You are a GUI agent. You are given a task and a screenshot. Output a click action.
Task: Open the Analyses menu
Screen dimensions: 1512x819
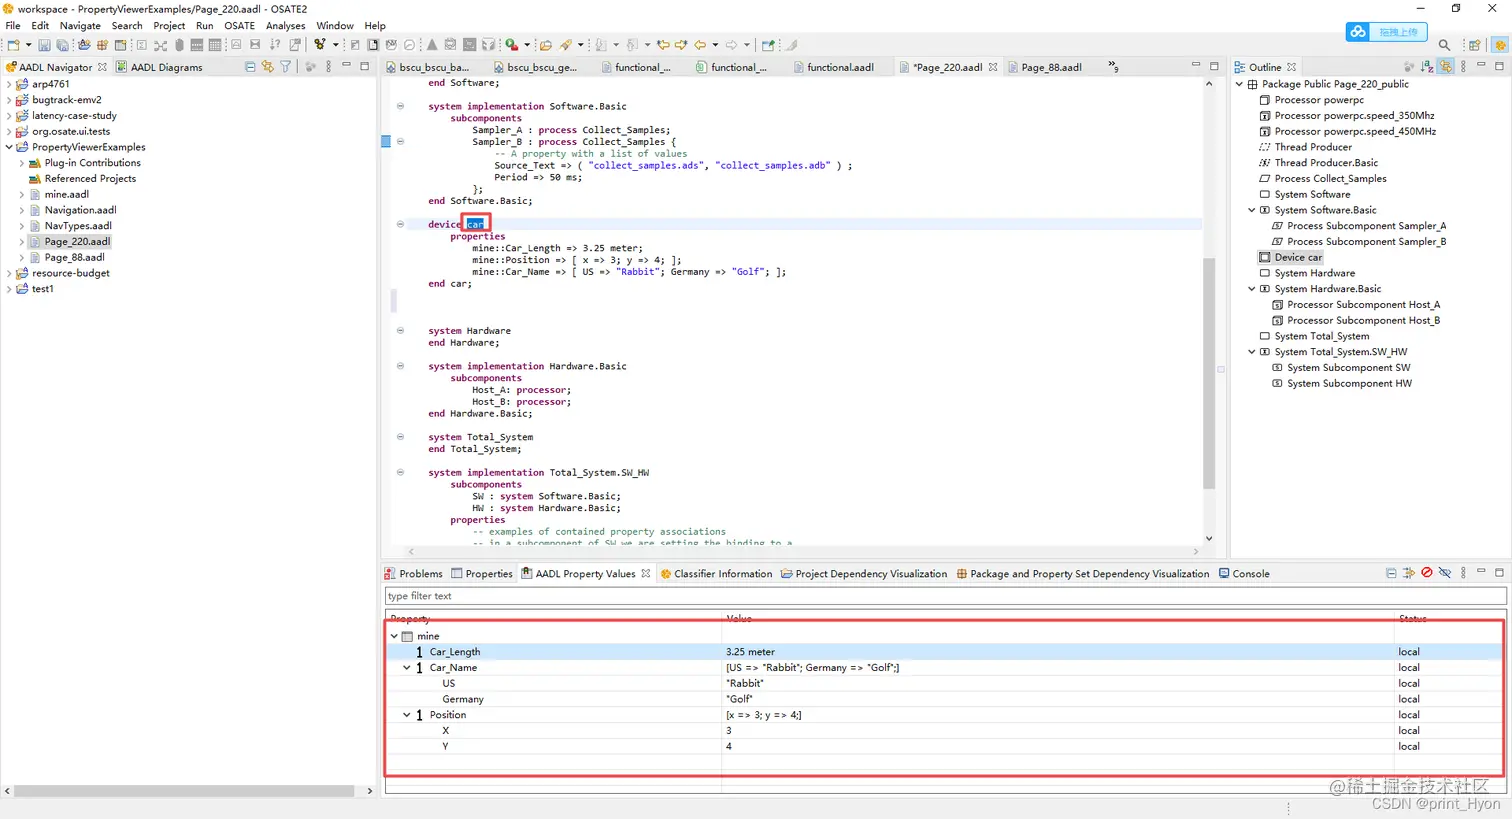coord(285,26)
